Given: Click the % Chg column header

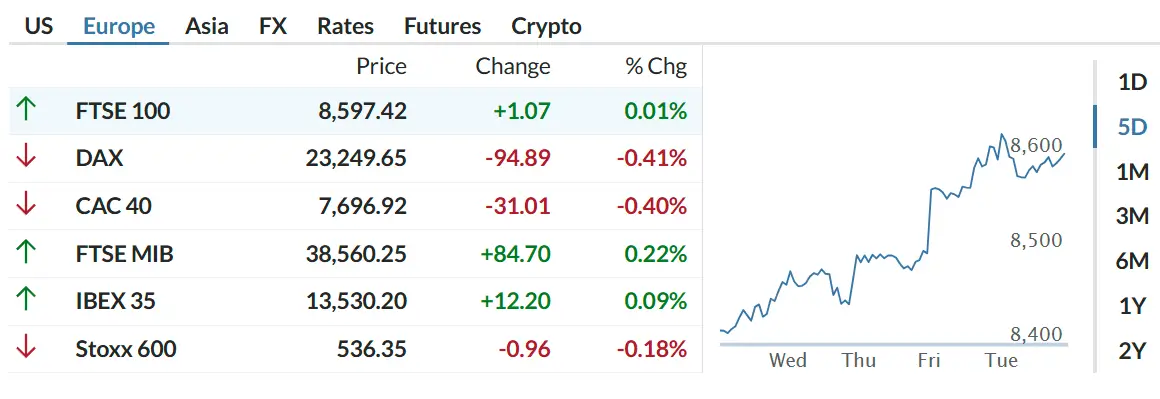Looking at the screenshot, I should [656, 67].
